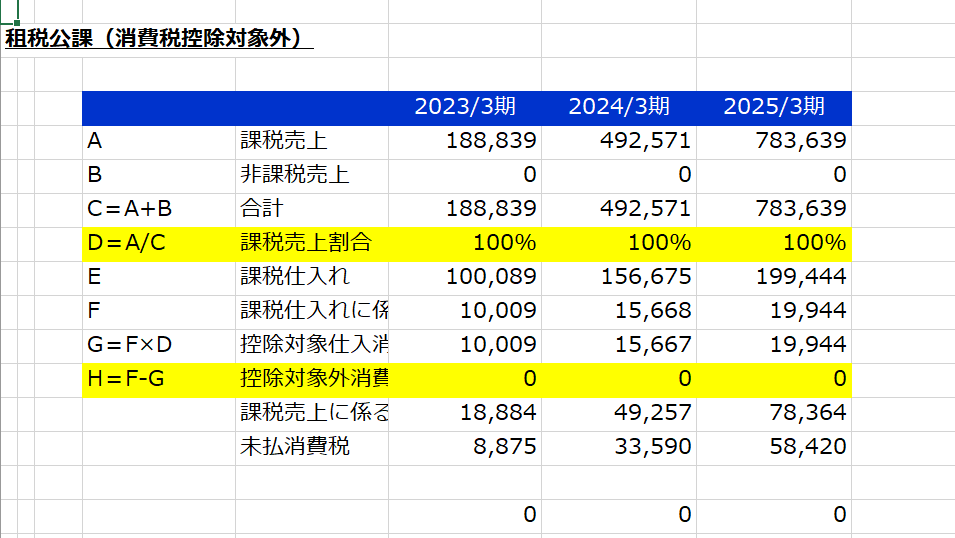Select H=F-G value under 2023/3期
This screenshot has height=538, width=955.
pos(465,379)
